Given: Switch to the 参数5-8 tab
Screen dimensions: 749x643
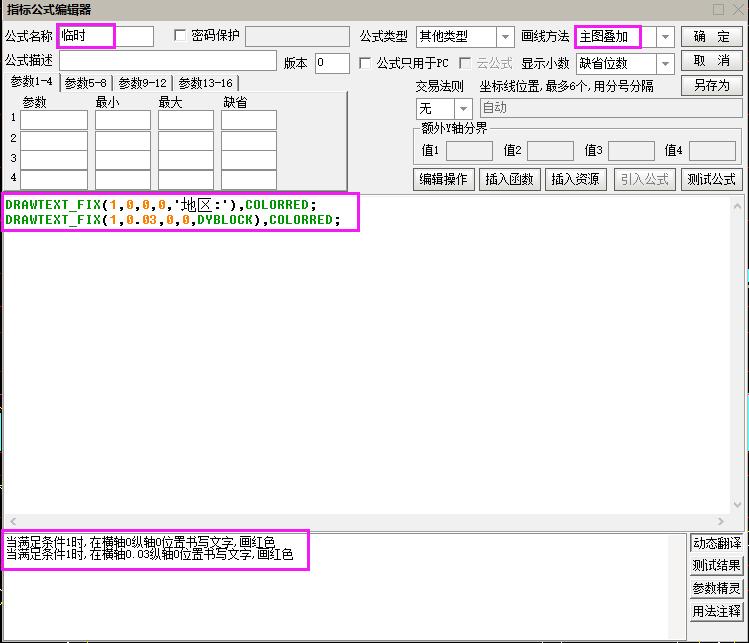Looking at the screenshot, I should [x=86, y=83].
